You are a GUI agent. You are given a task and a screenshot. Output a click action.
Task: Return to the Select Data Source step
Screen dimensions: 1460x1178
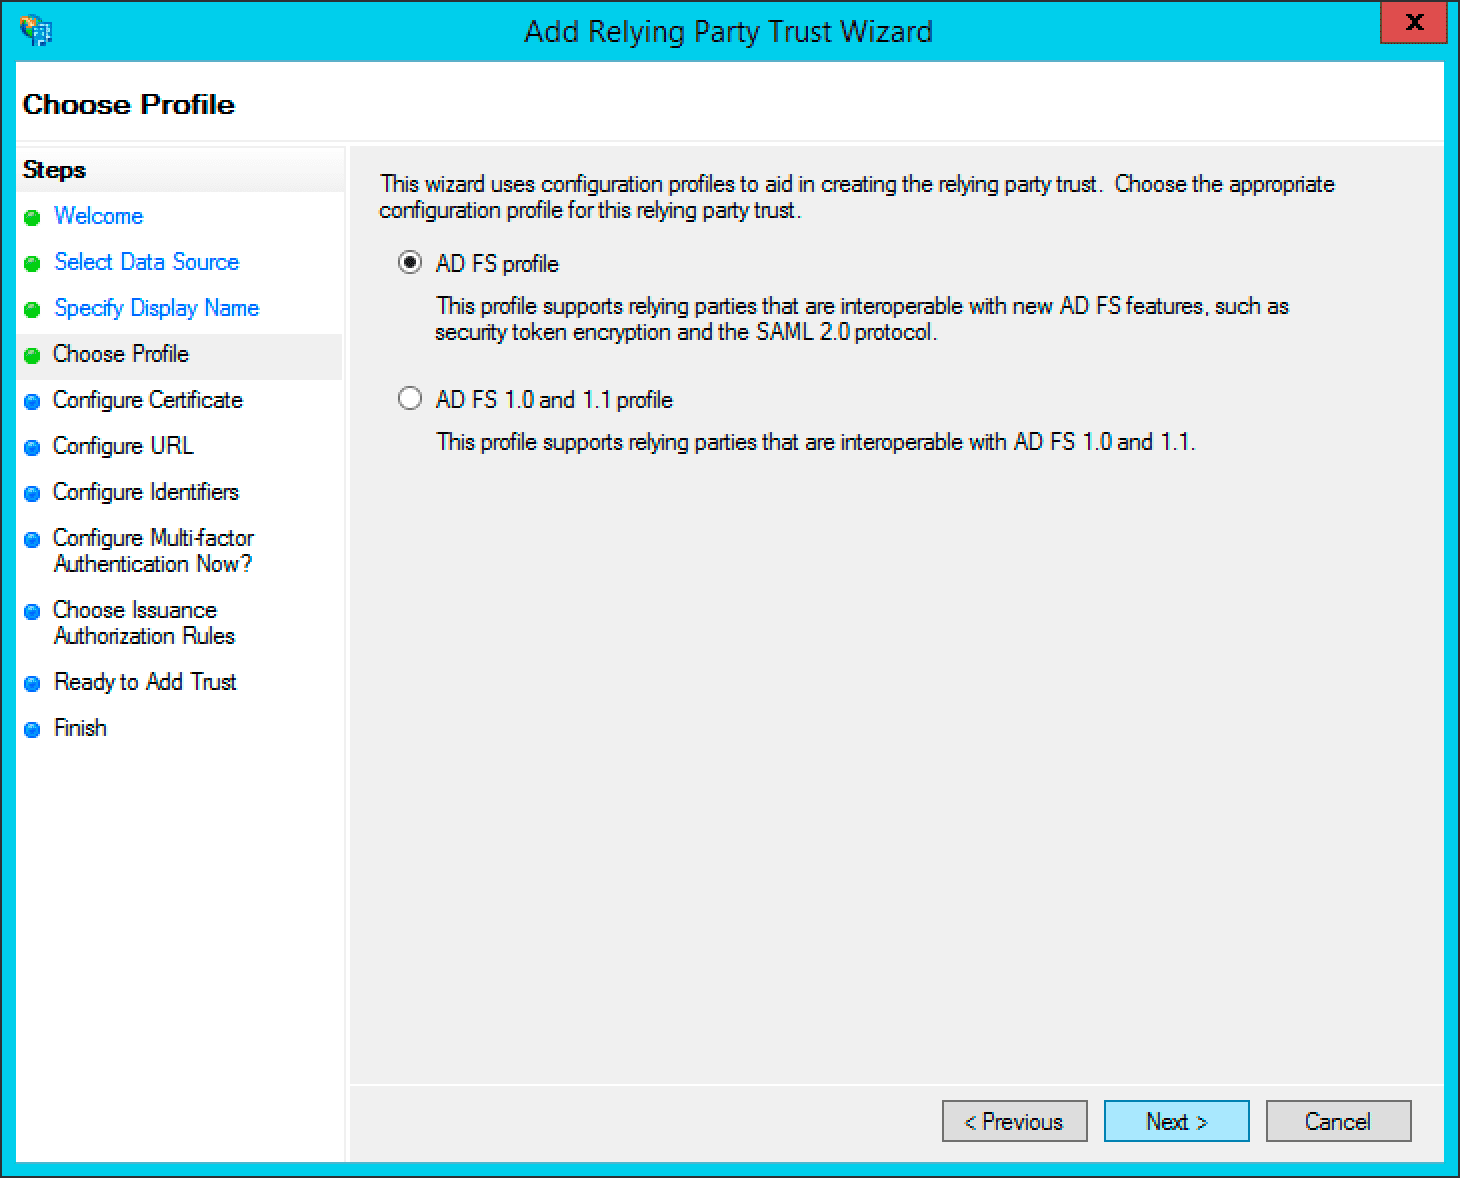tap(146, 262)
